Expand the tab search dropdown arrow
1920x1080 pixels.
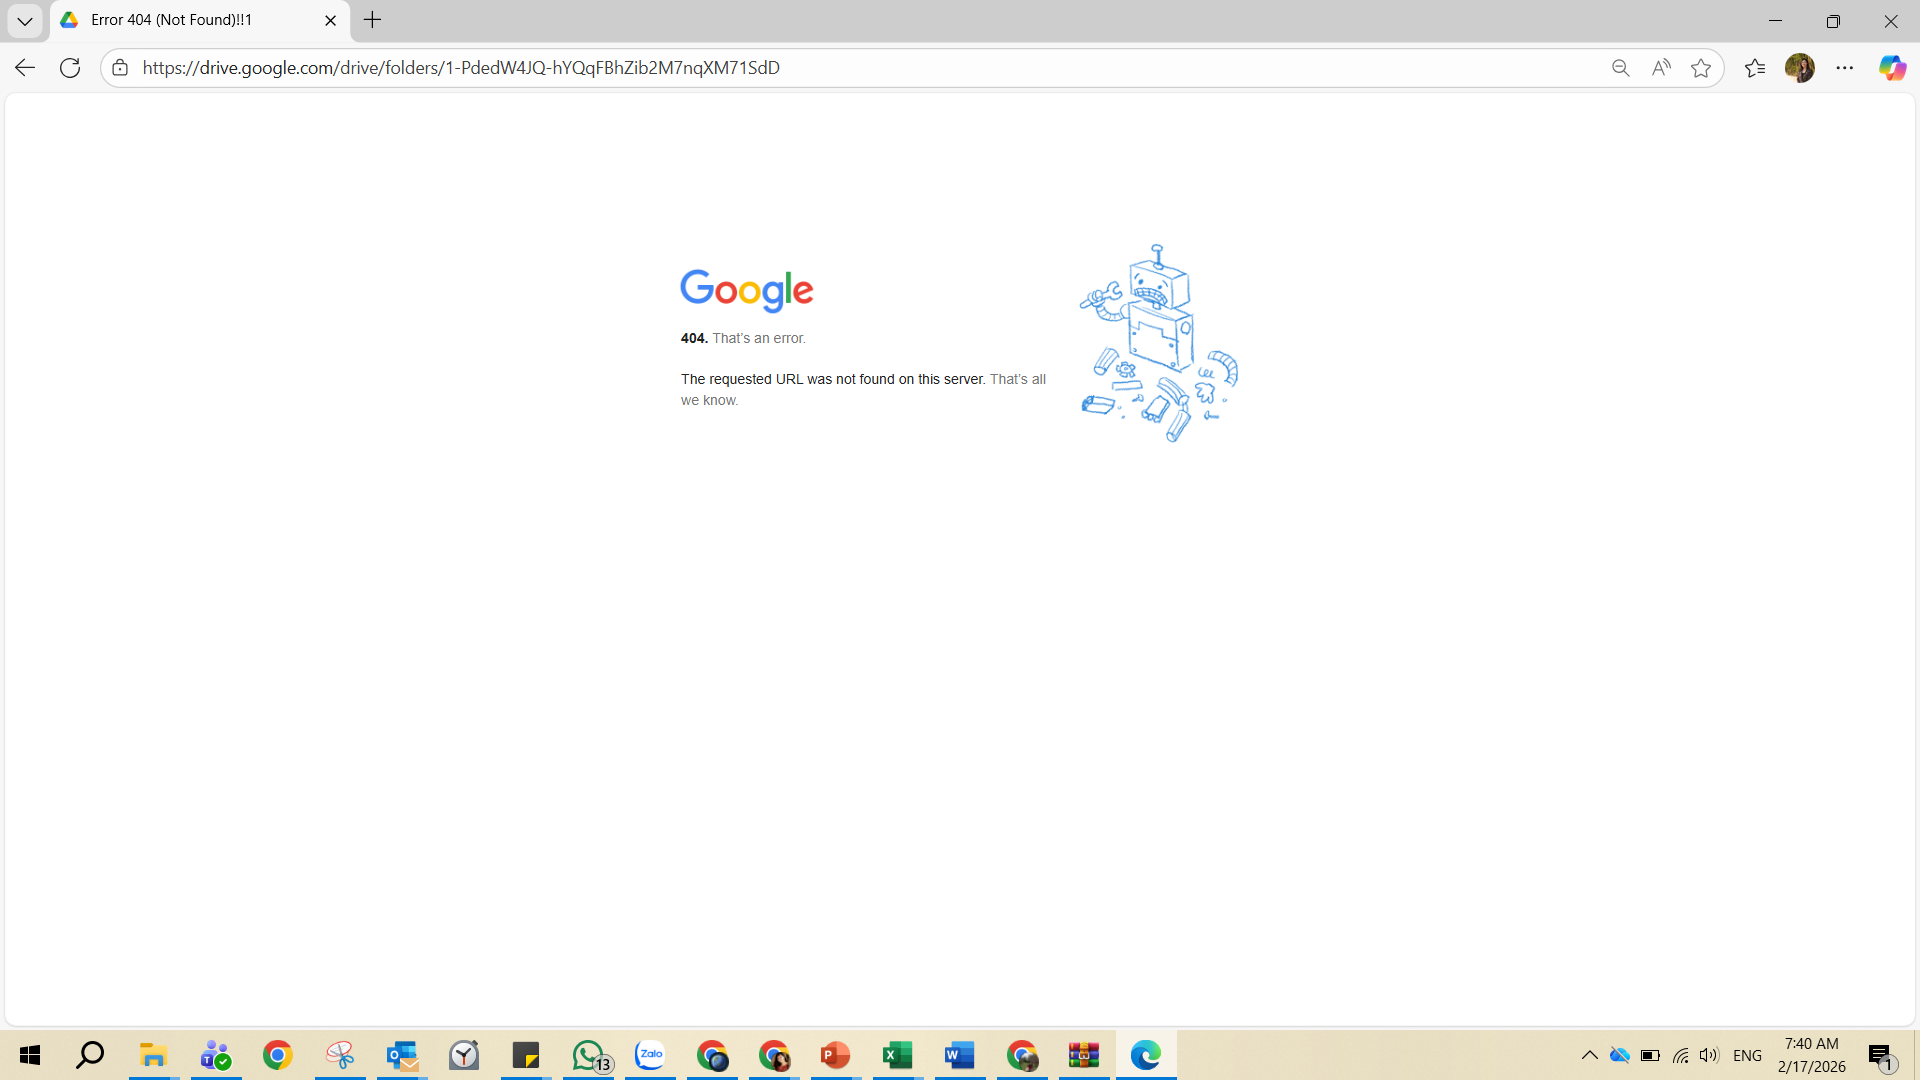(25, 20)
